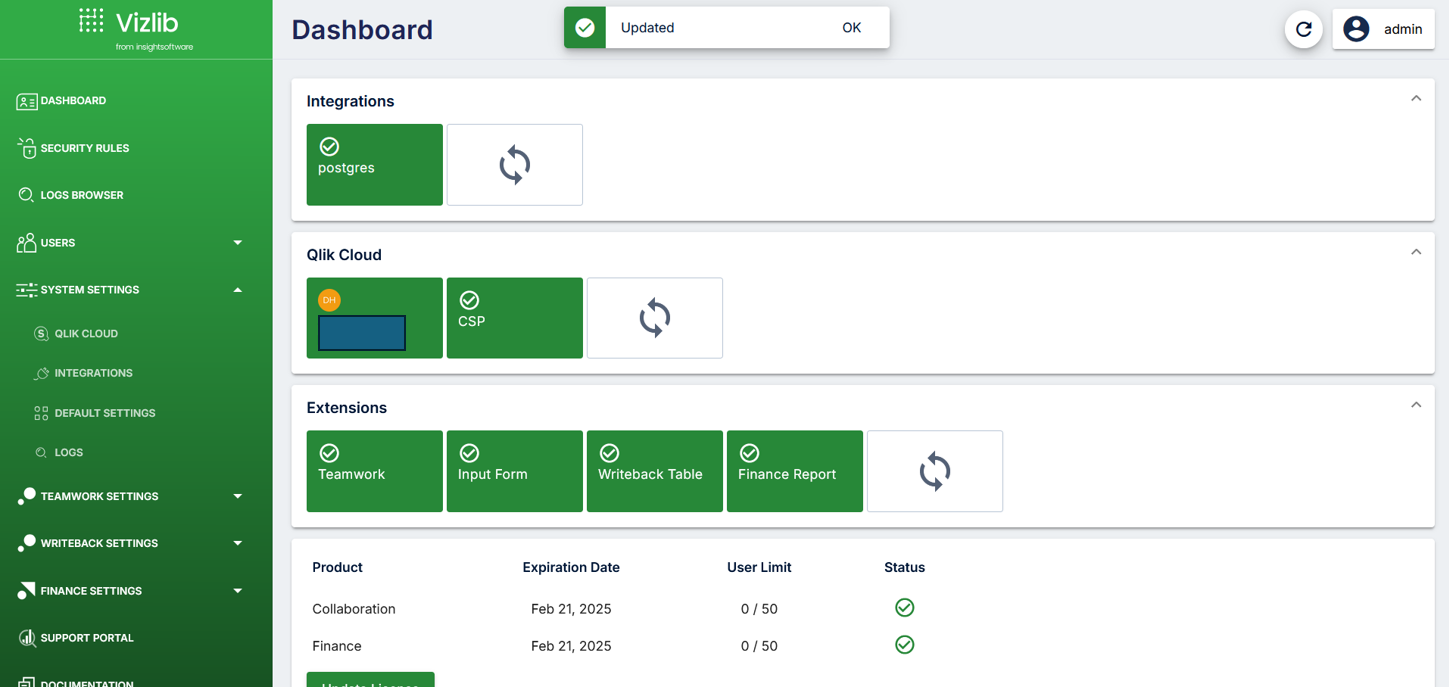This screenshot has width=1449, height=688.
Task: Click the admin account button
Action: click(1384, 29)
